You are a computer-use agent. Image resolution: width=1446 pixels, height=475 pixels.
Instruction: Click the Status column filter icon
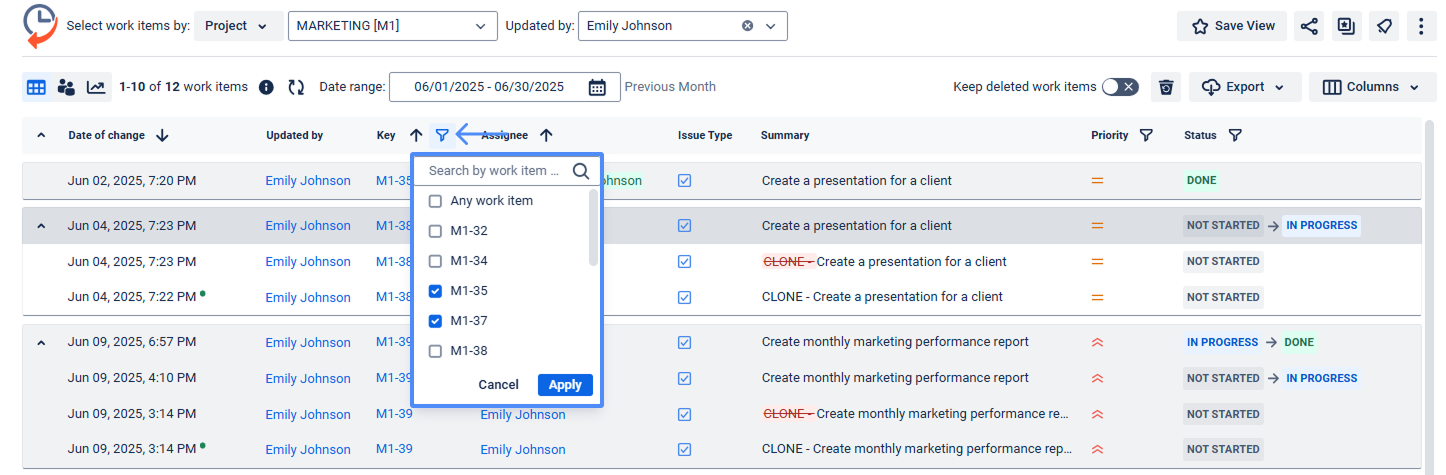tap(1235, 135)
